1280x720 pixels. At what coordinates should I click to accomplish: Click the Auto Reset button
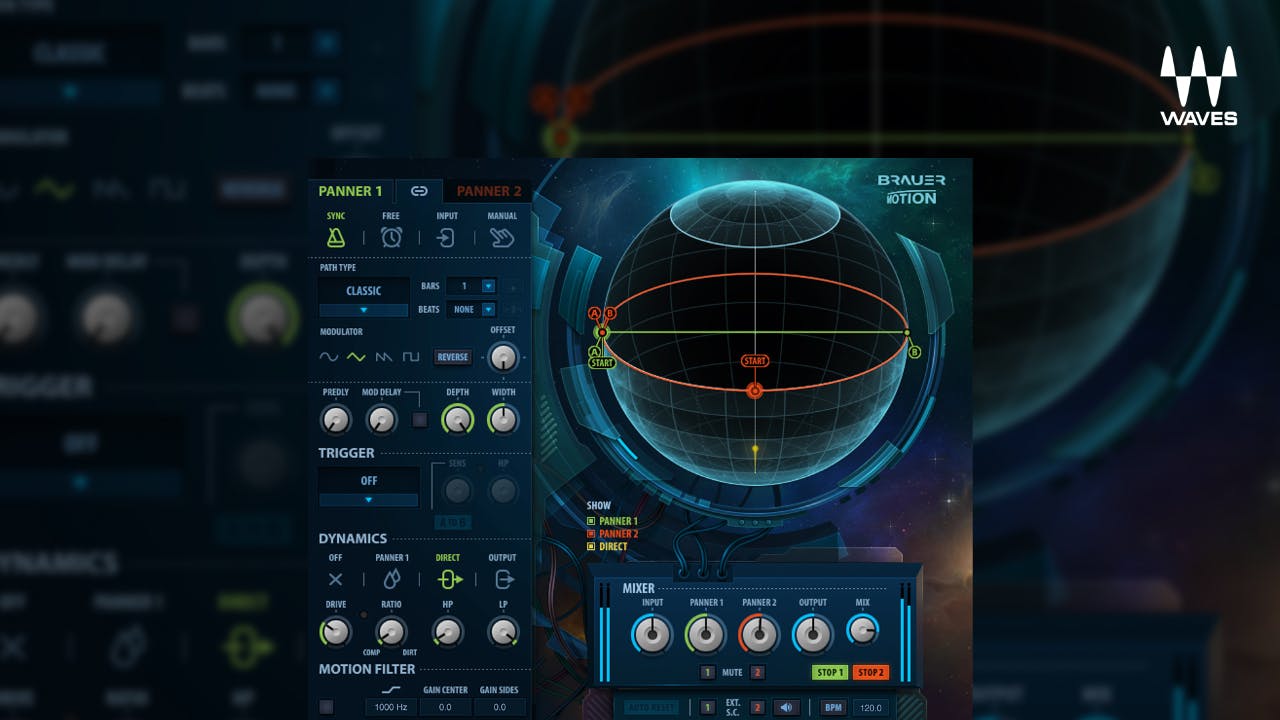pyautogui.click(x=651, y=708)
